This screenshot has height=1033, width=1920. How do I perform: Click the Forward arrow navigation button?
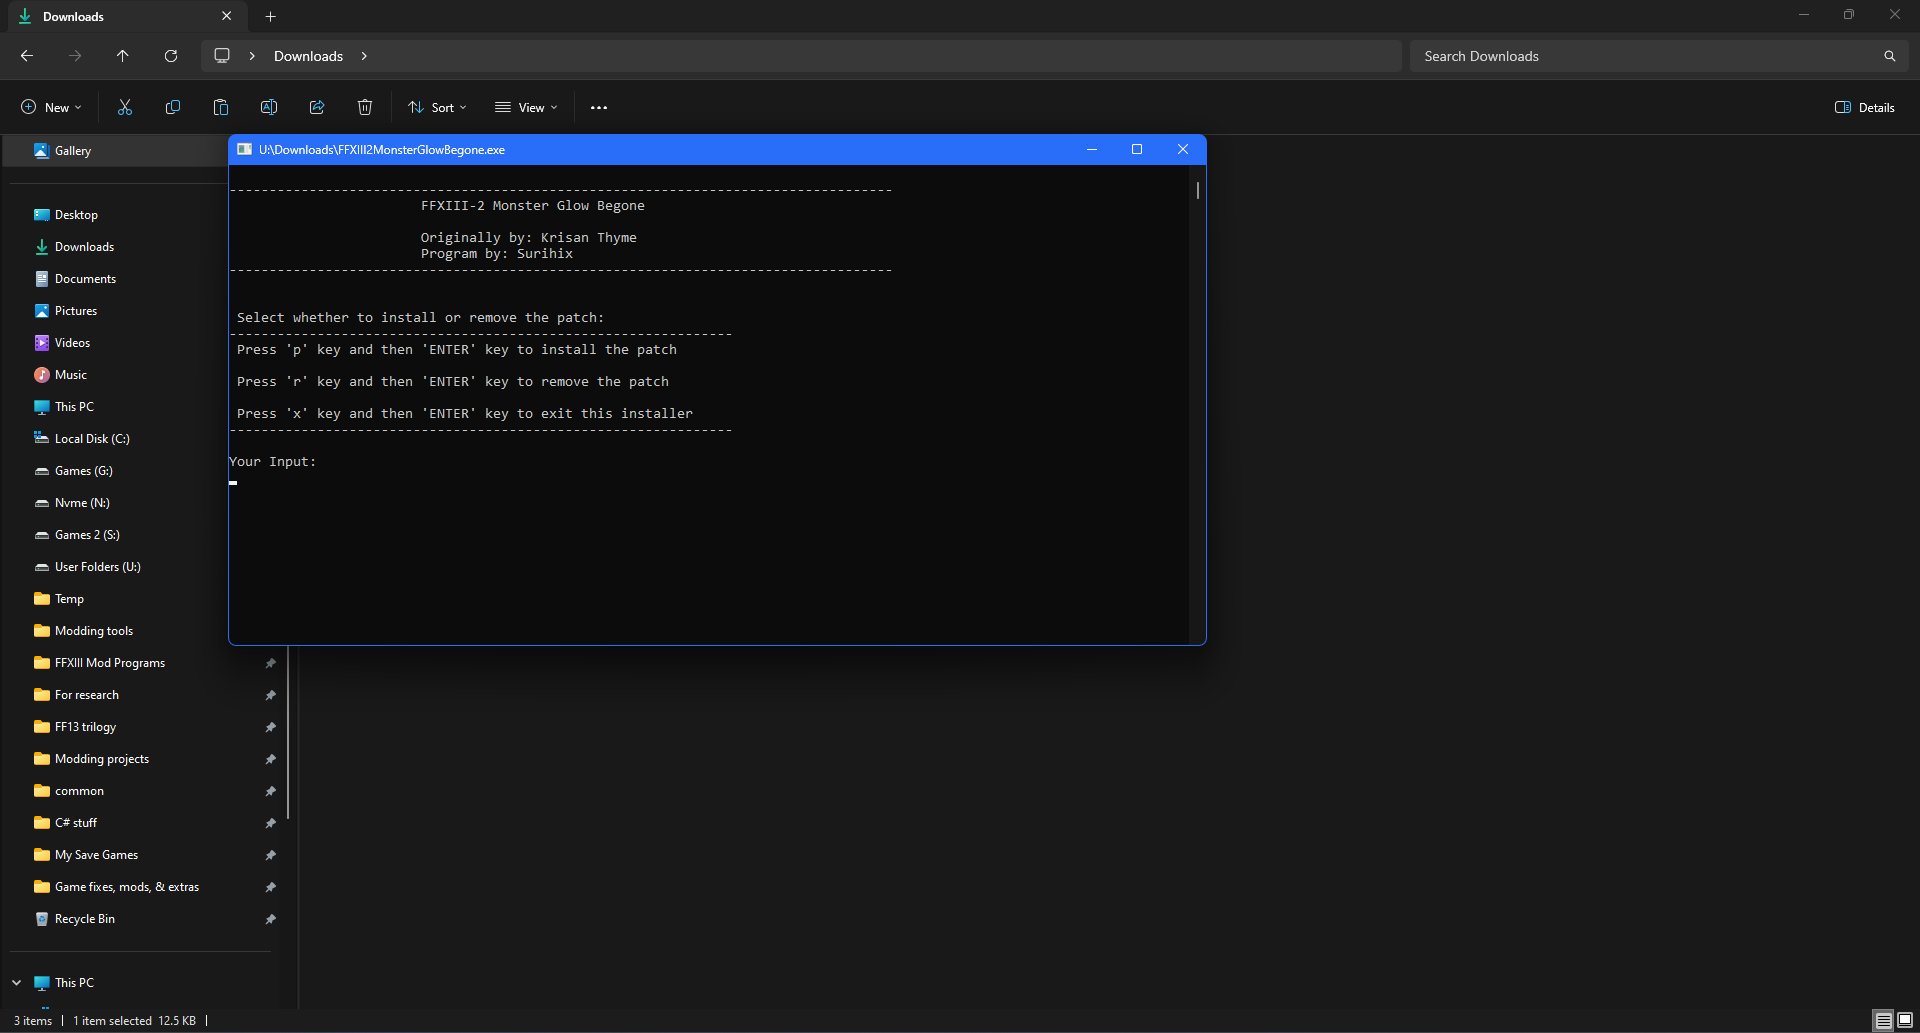click(75, 56)
